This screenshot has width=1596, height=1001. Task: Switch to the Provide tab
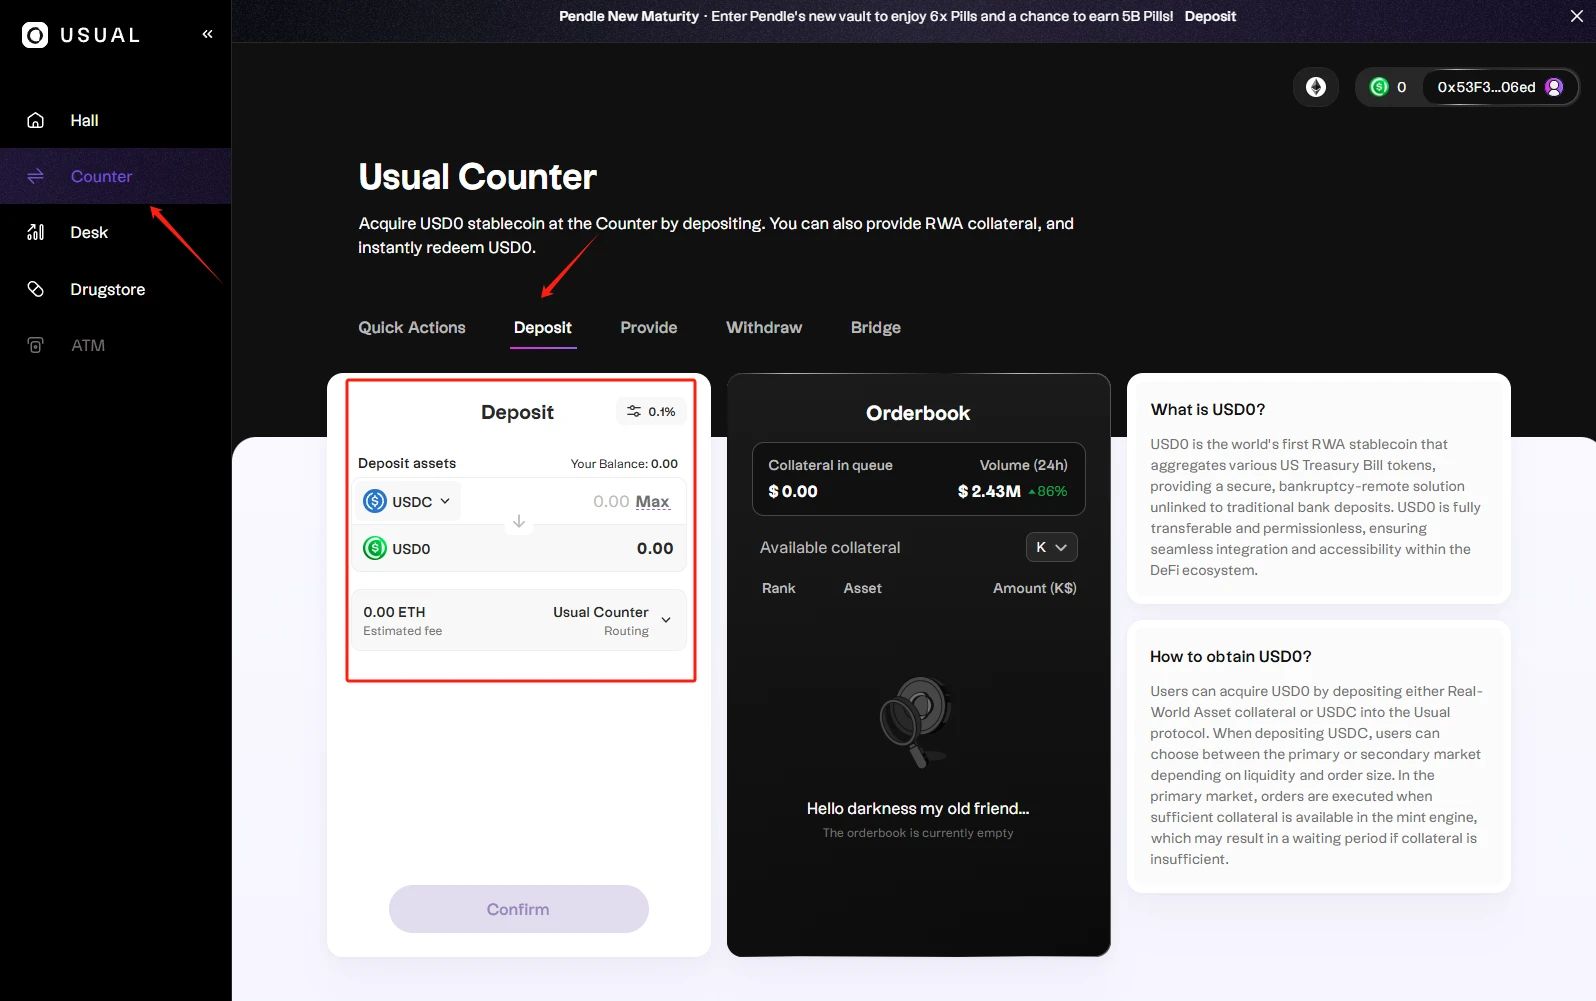click(x=649, y=328)
